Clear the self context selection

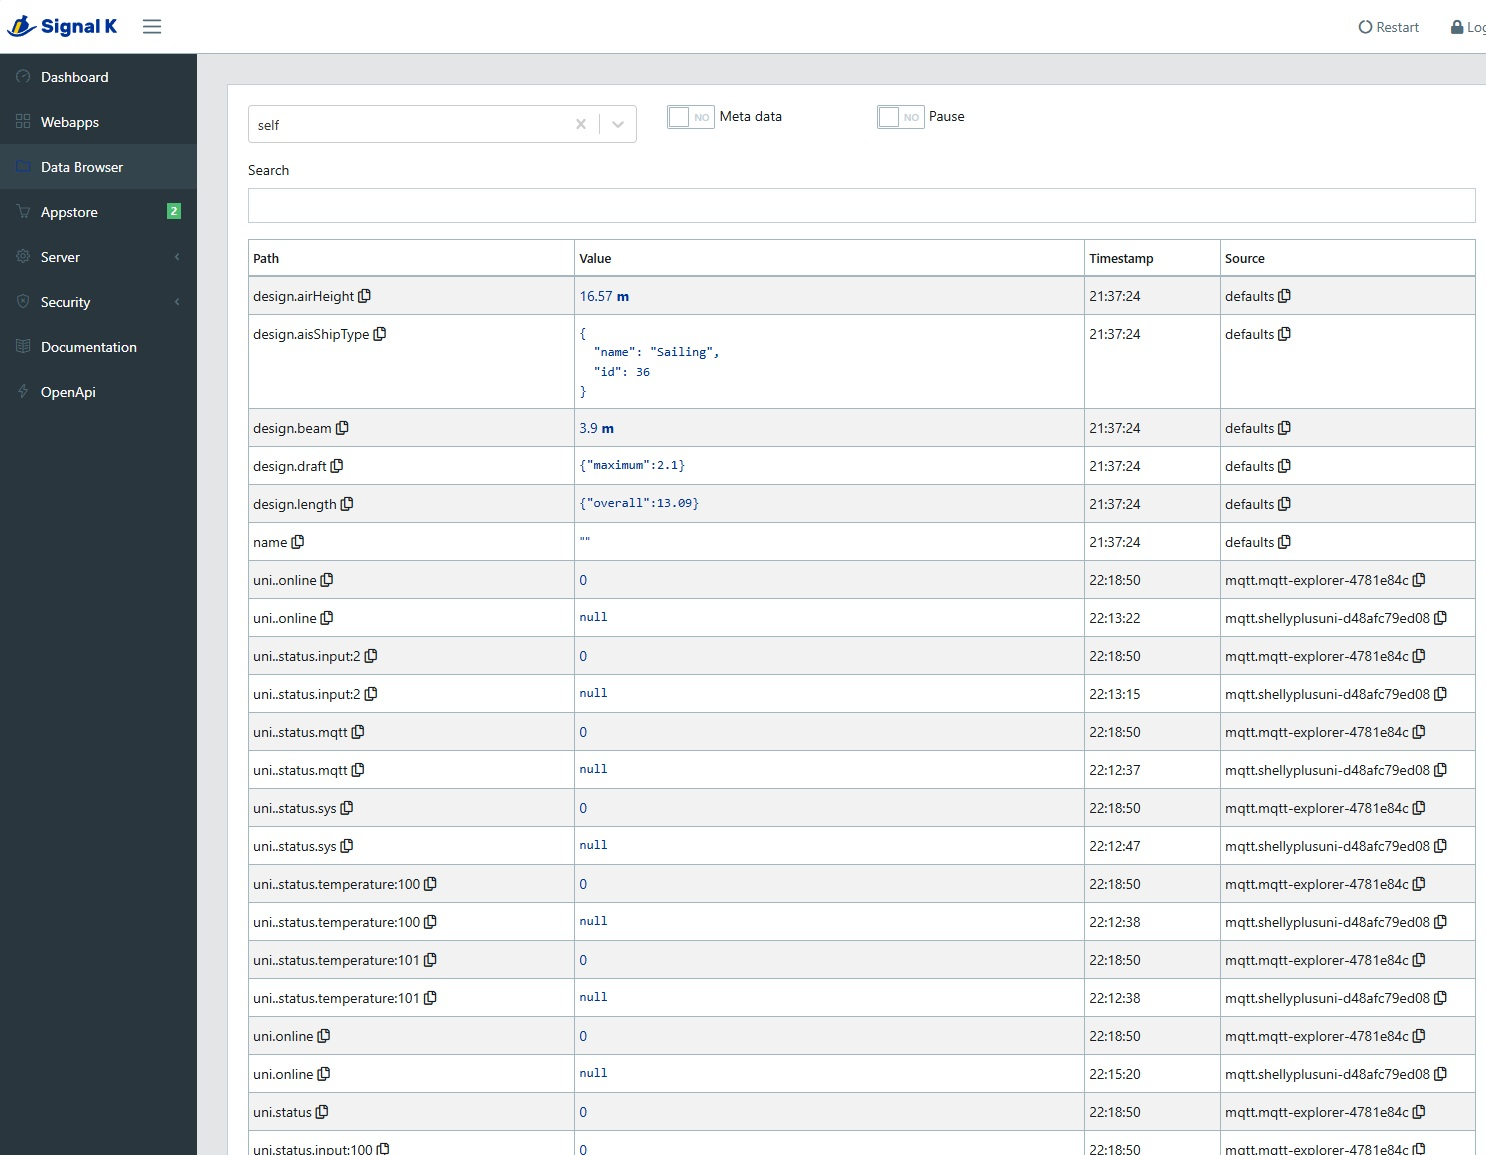click(x=581, y=124)
